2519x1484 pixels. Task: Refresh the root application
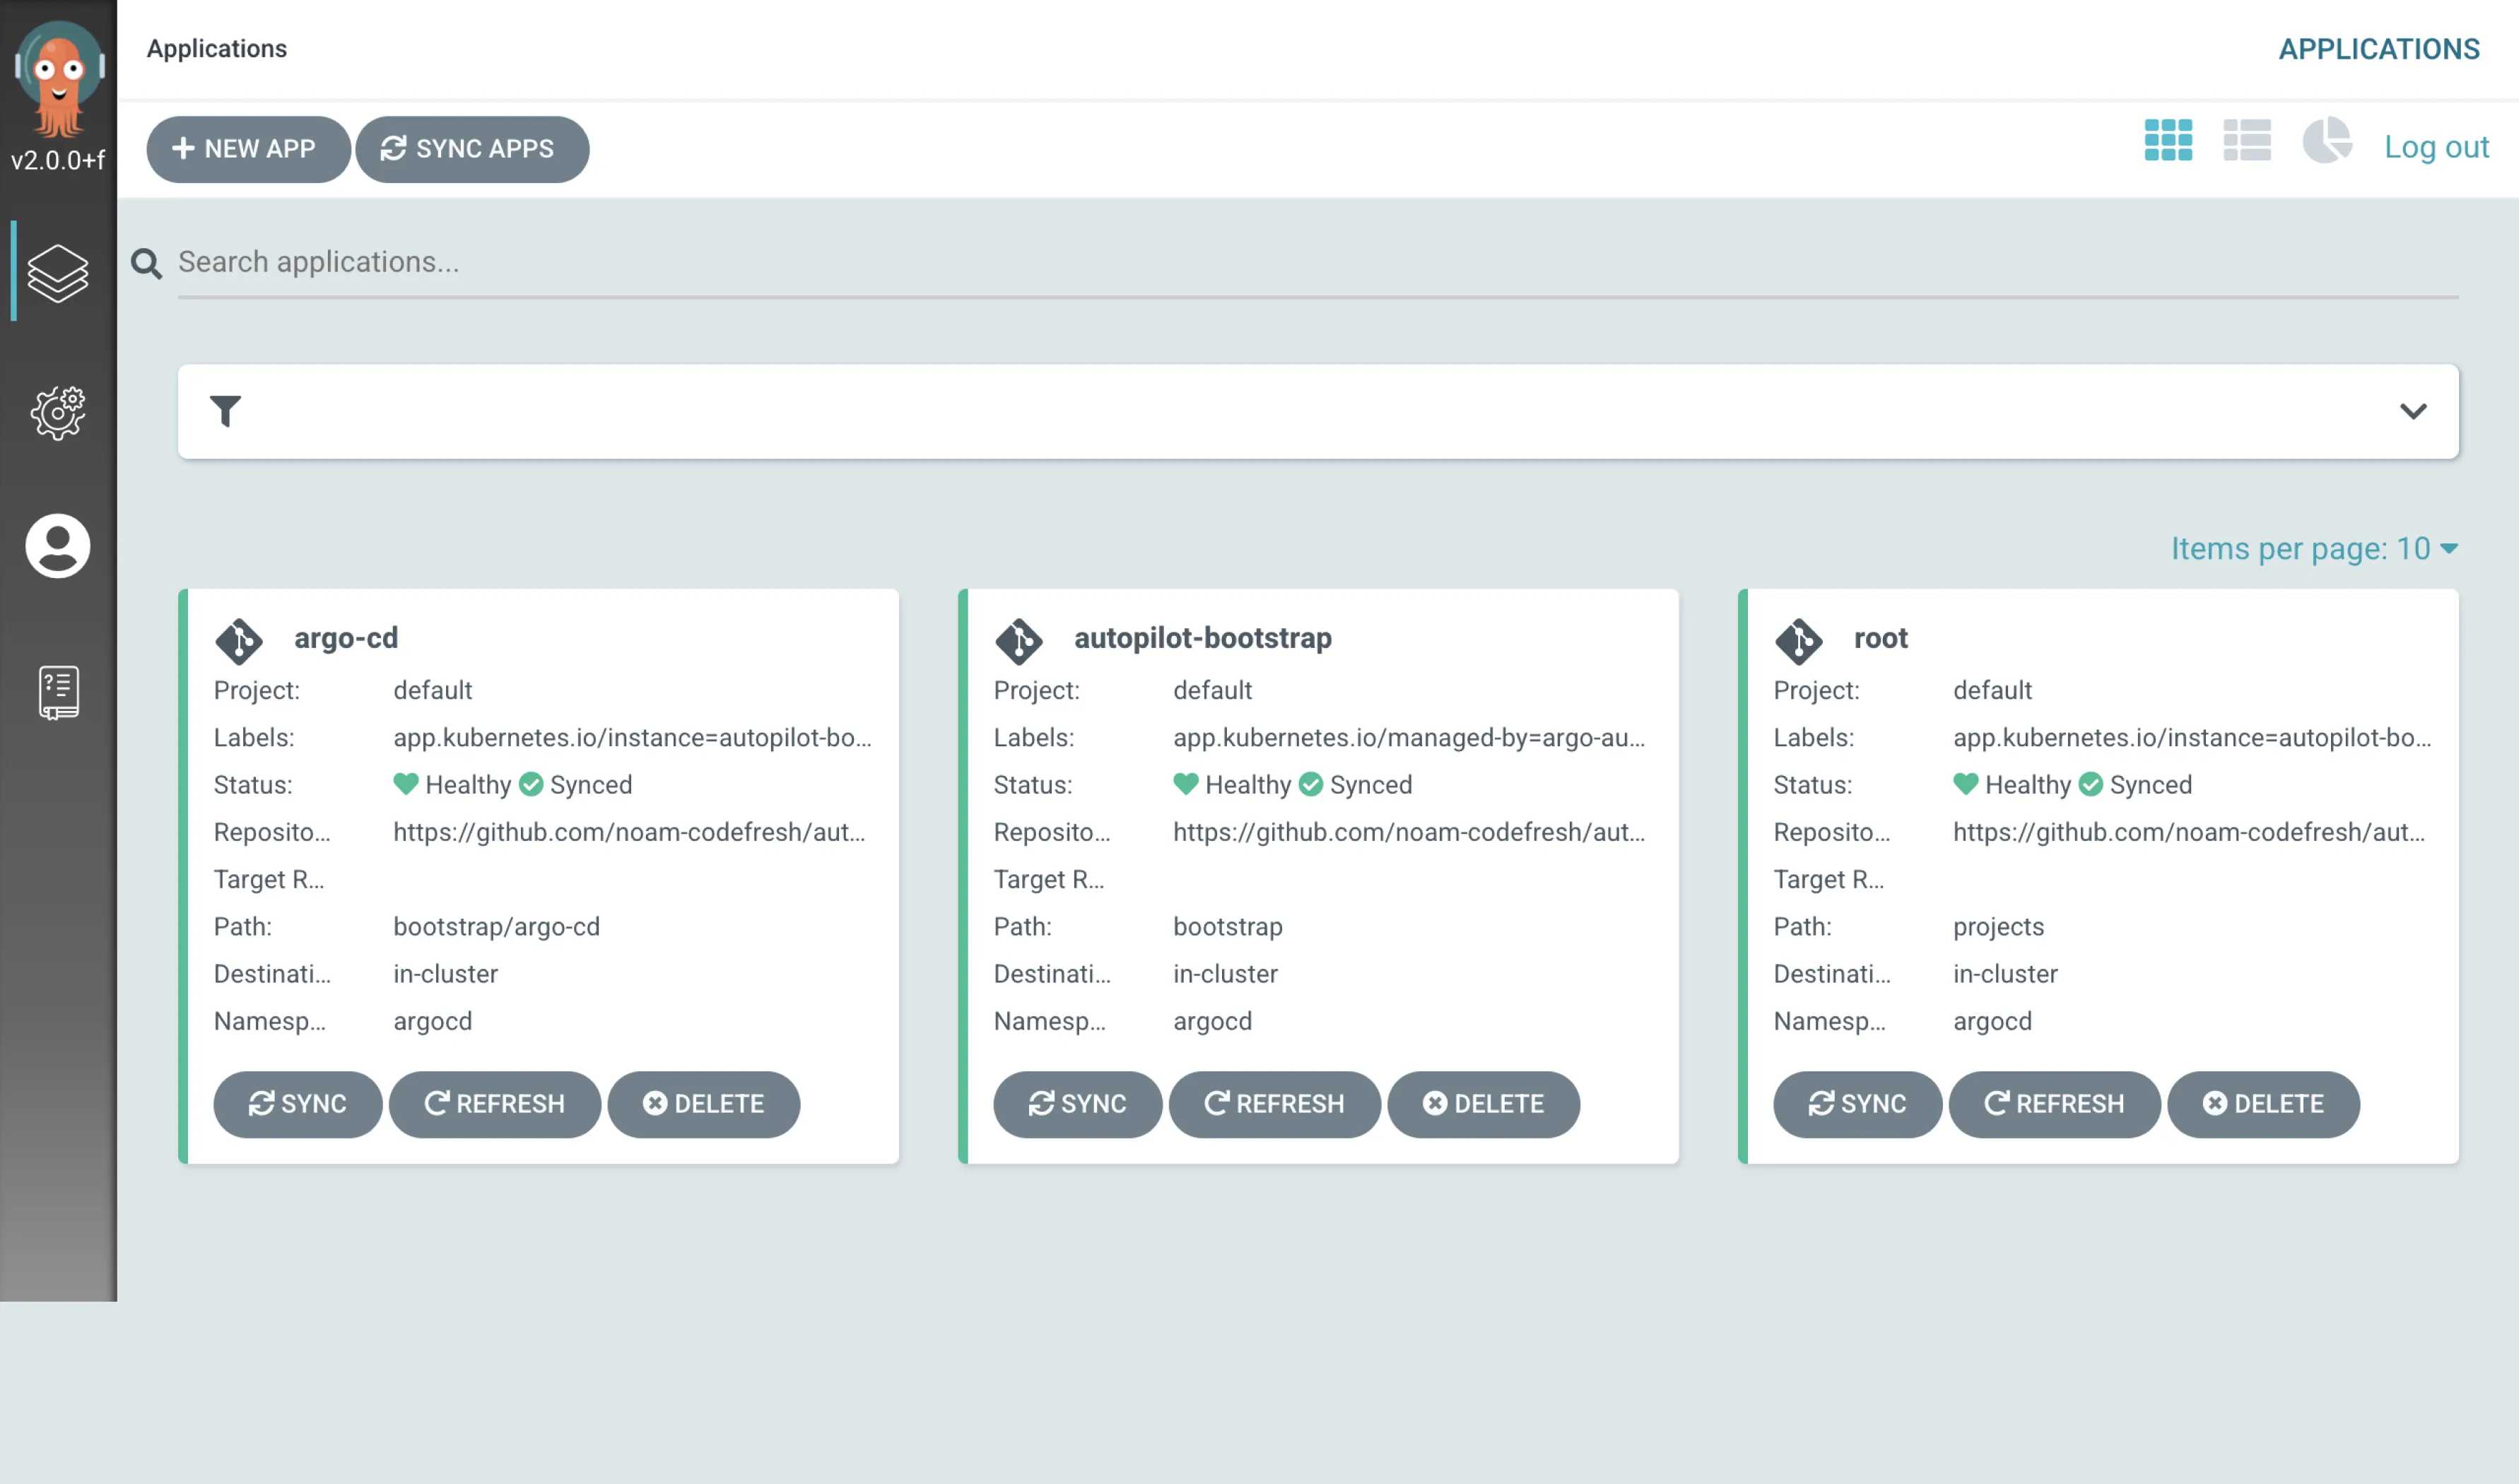[2053, 1104]
